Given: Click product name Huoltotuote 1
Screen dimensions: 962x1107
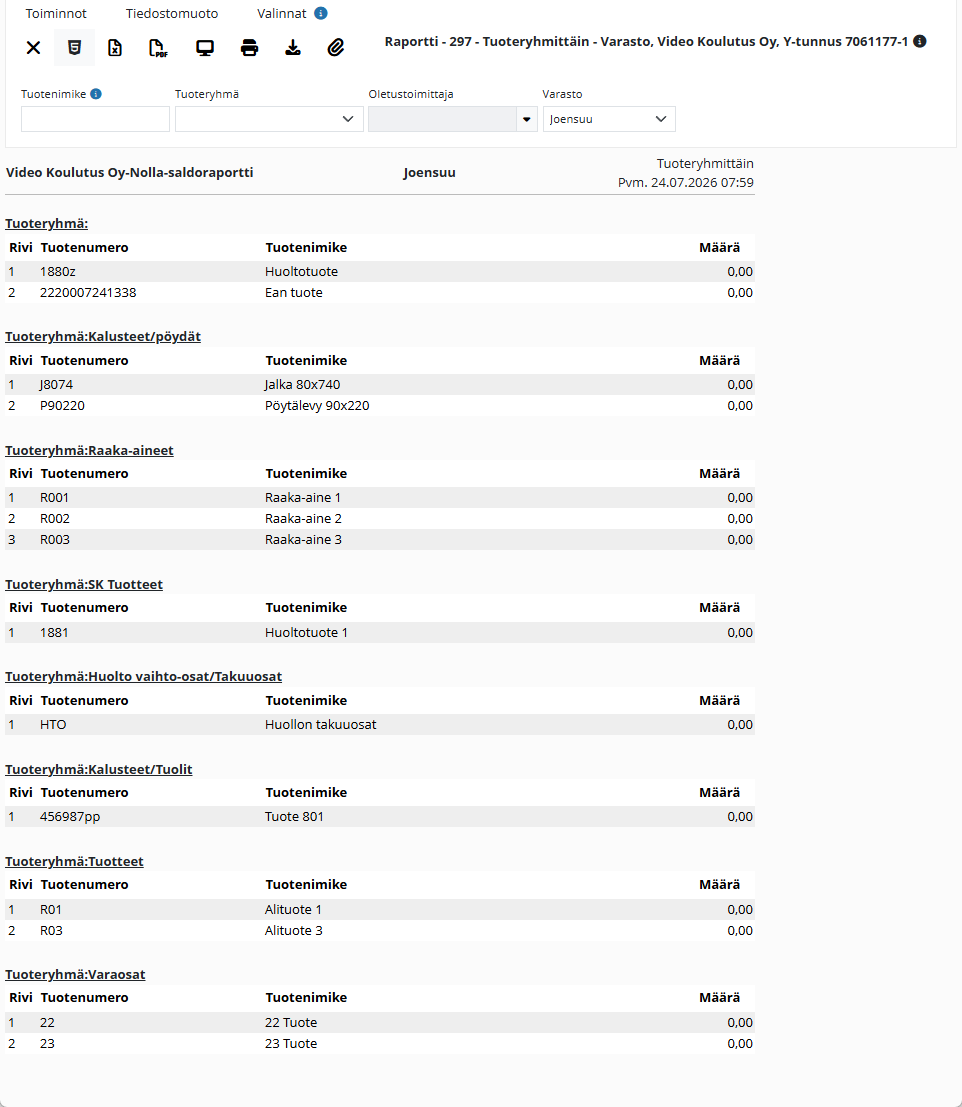Looking at the screenshot, I should tap(306, 633).
